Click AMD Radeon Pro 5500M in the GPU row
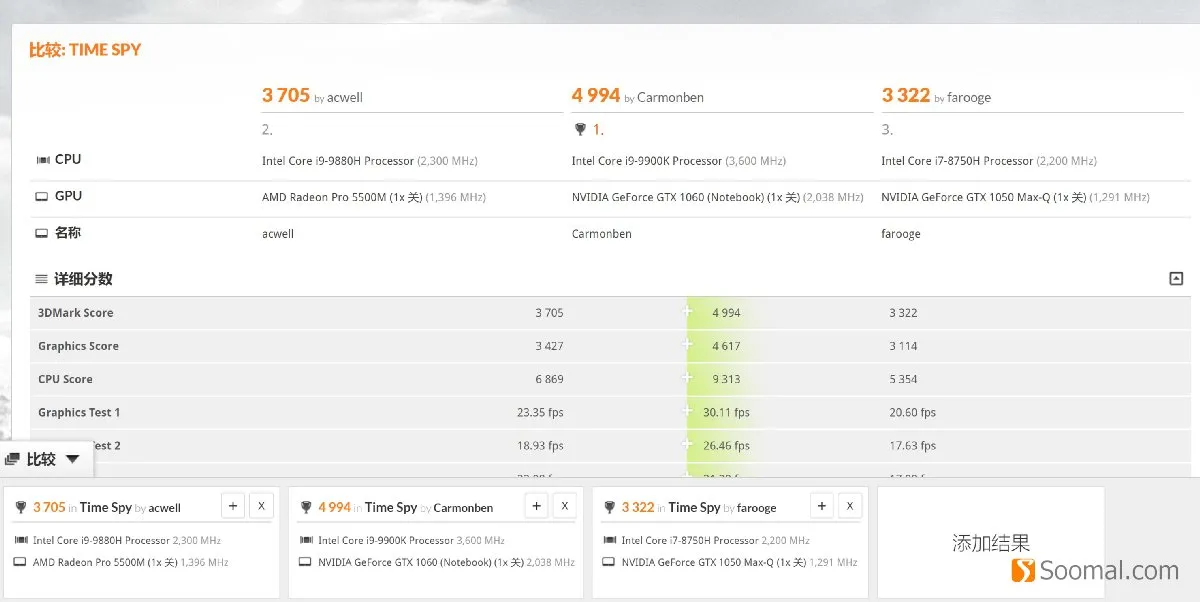 326,198
